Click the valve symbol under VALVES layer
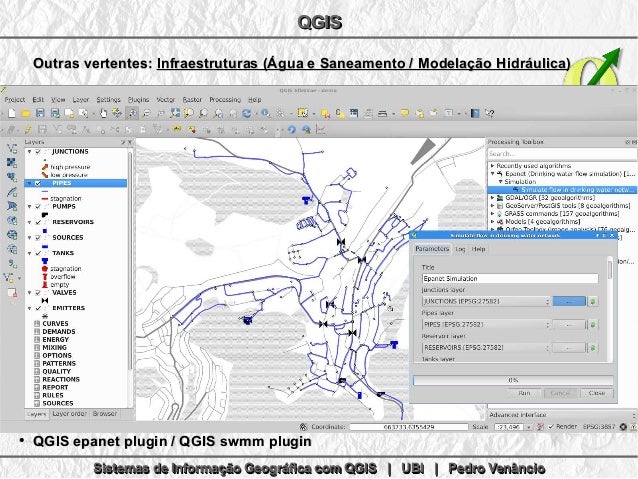 coord(44,301)
